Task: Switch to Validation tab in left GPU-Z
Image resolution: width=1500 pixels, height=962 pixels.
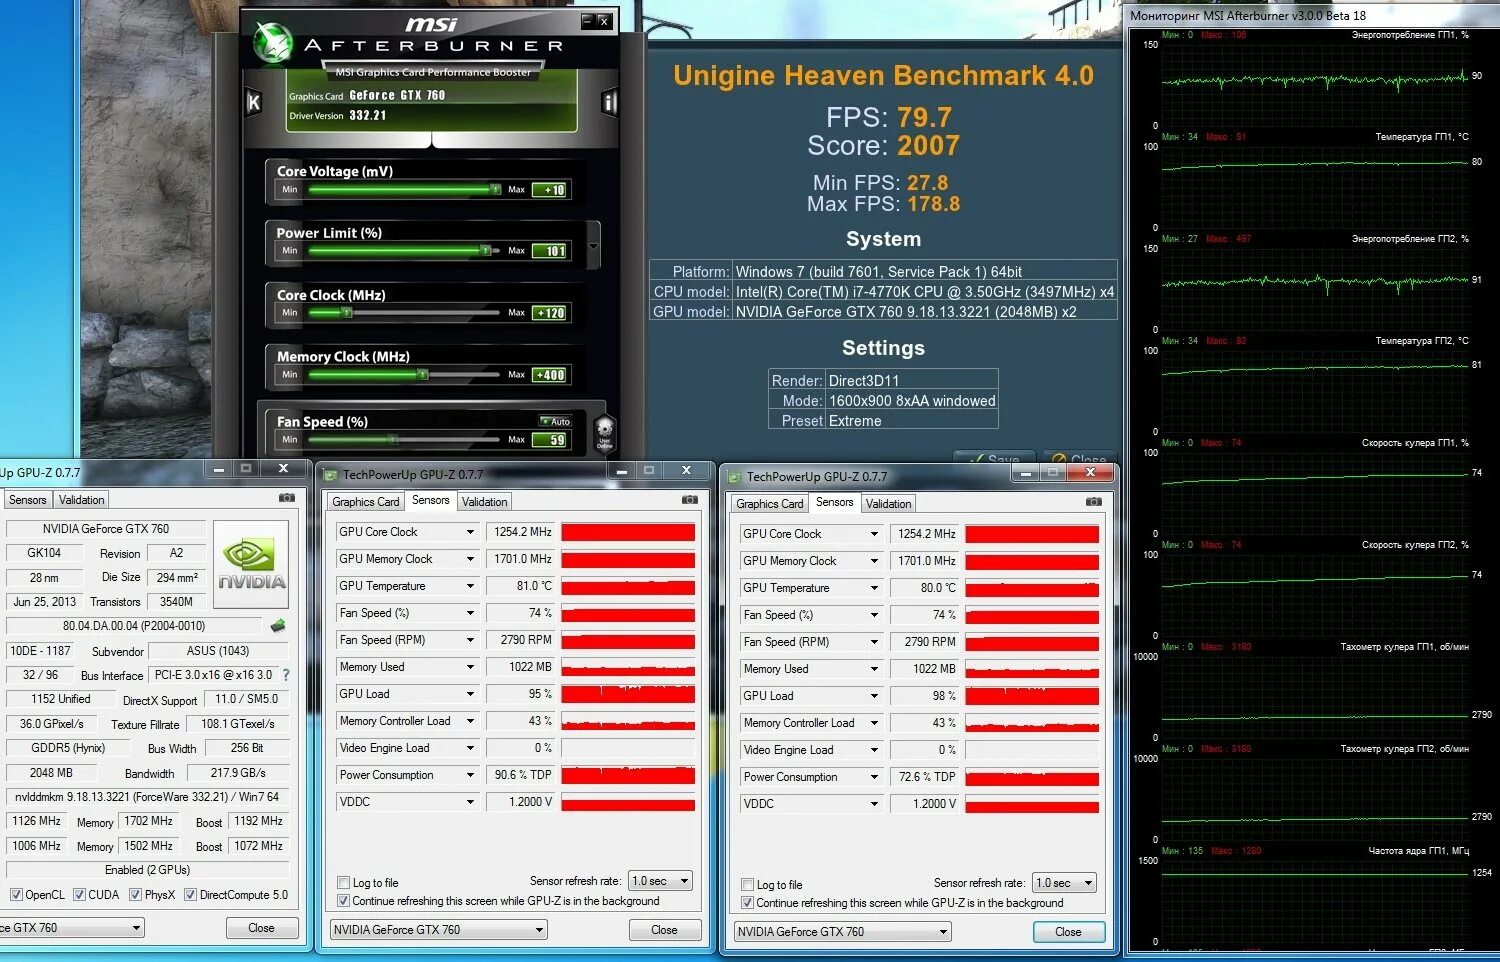Action: pos(81,500)
